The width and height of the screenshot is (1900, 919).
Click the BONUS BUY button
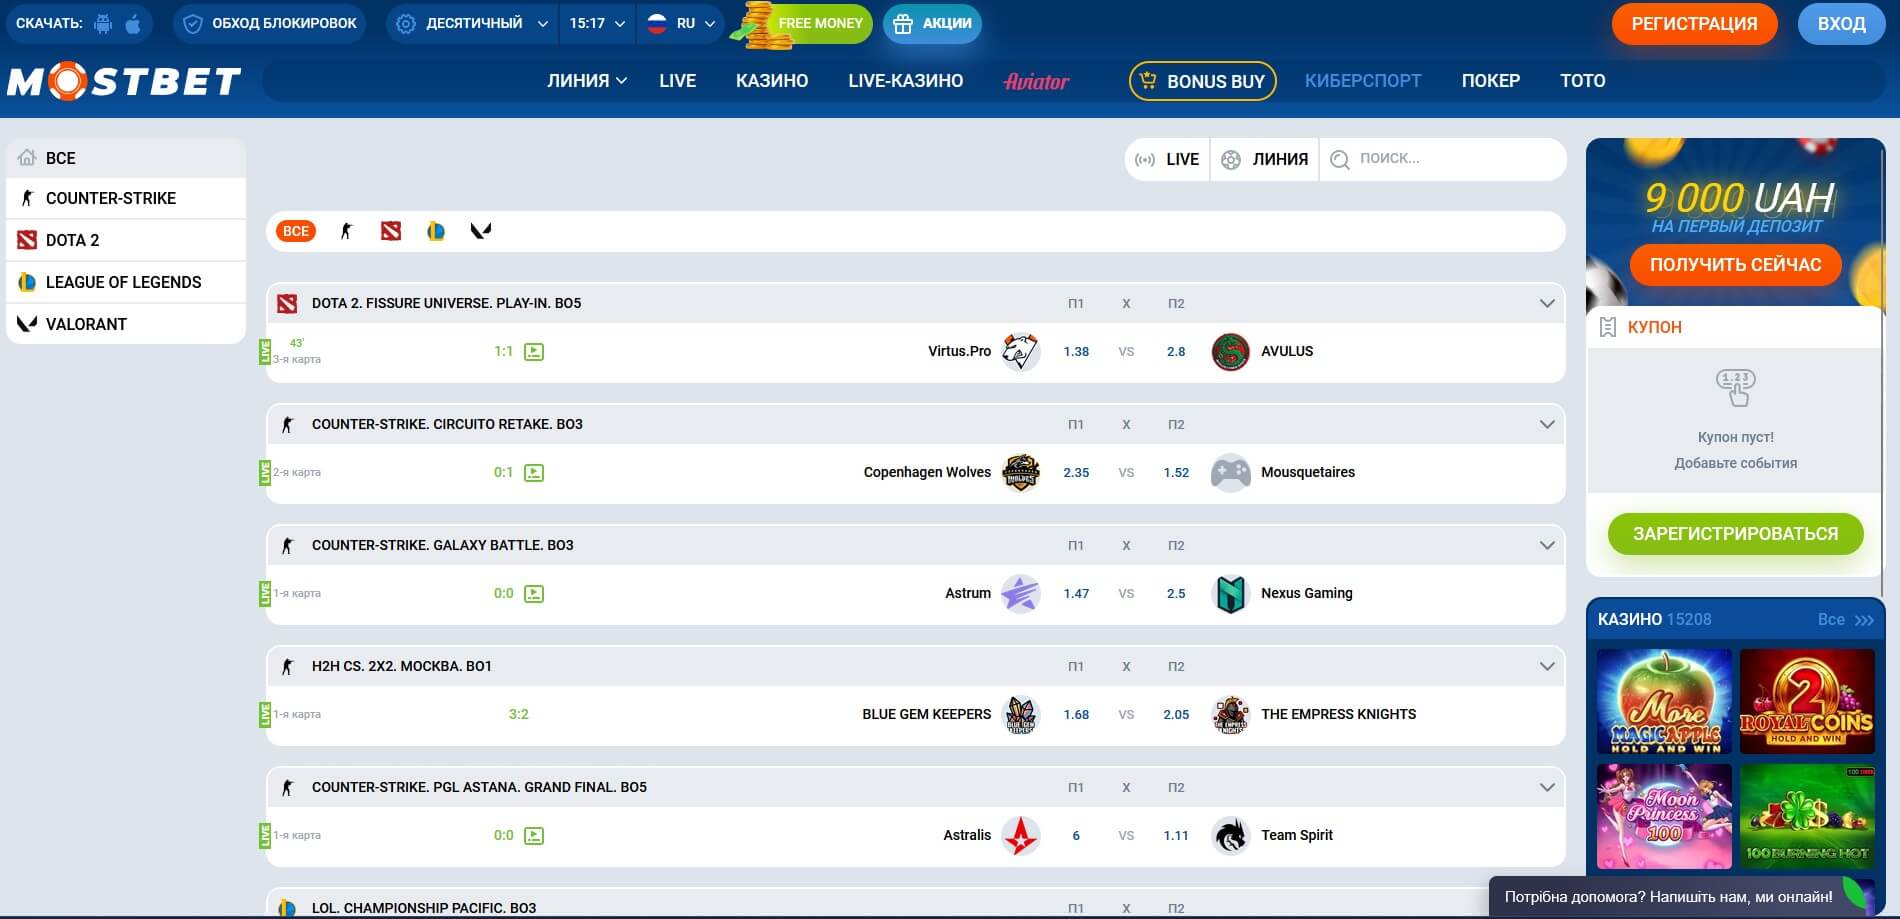(1202, 81)
